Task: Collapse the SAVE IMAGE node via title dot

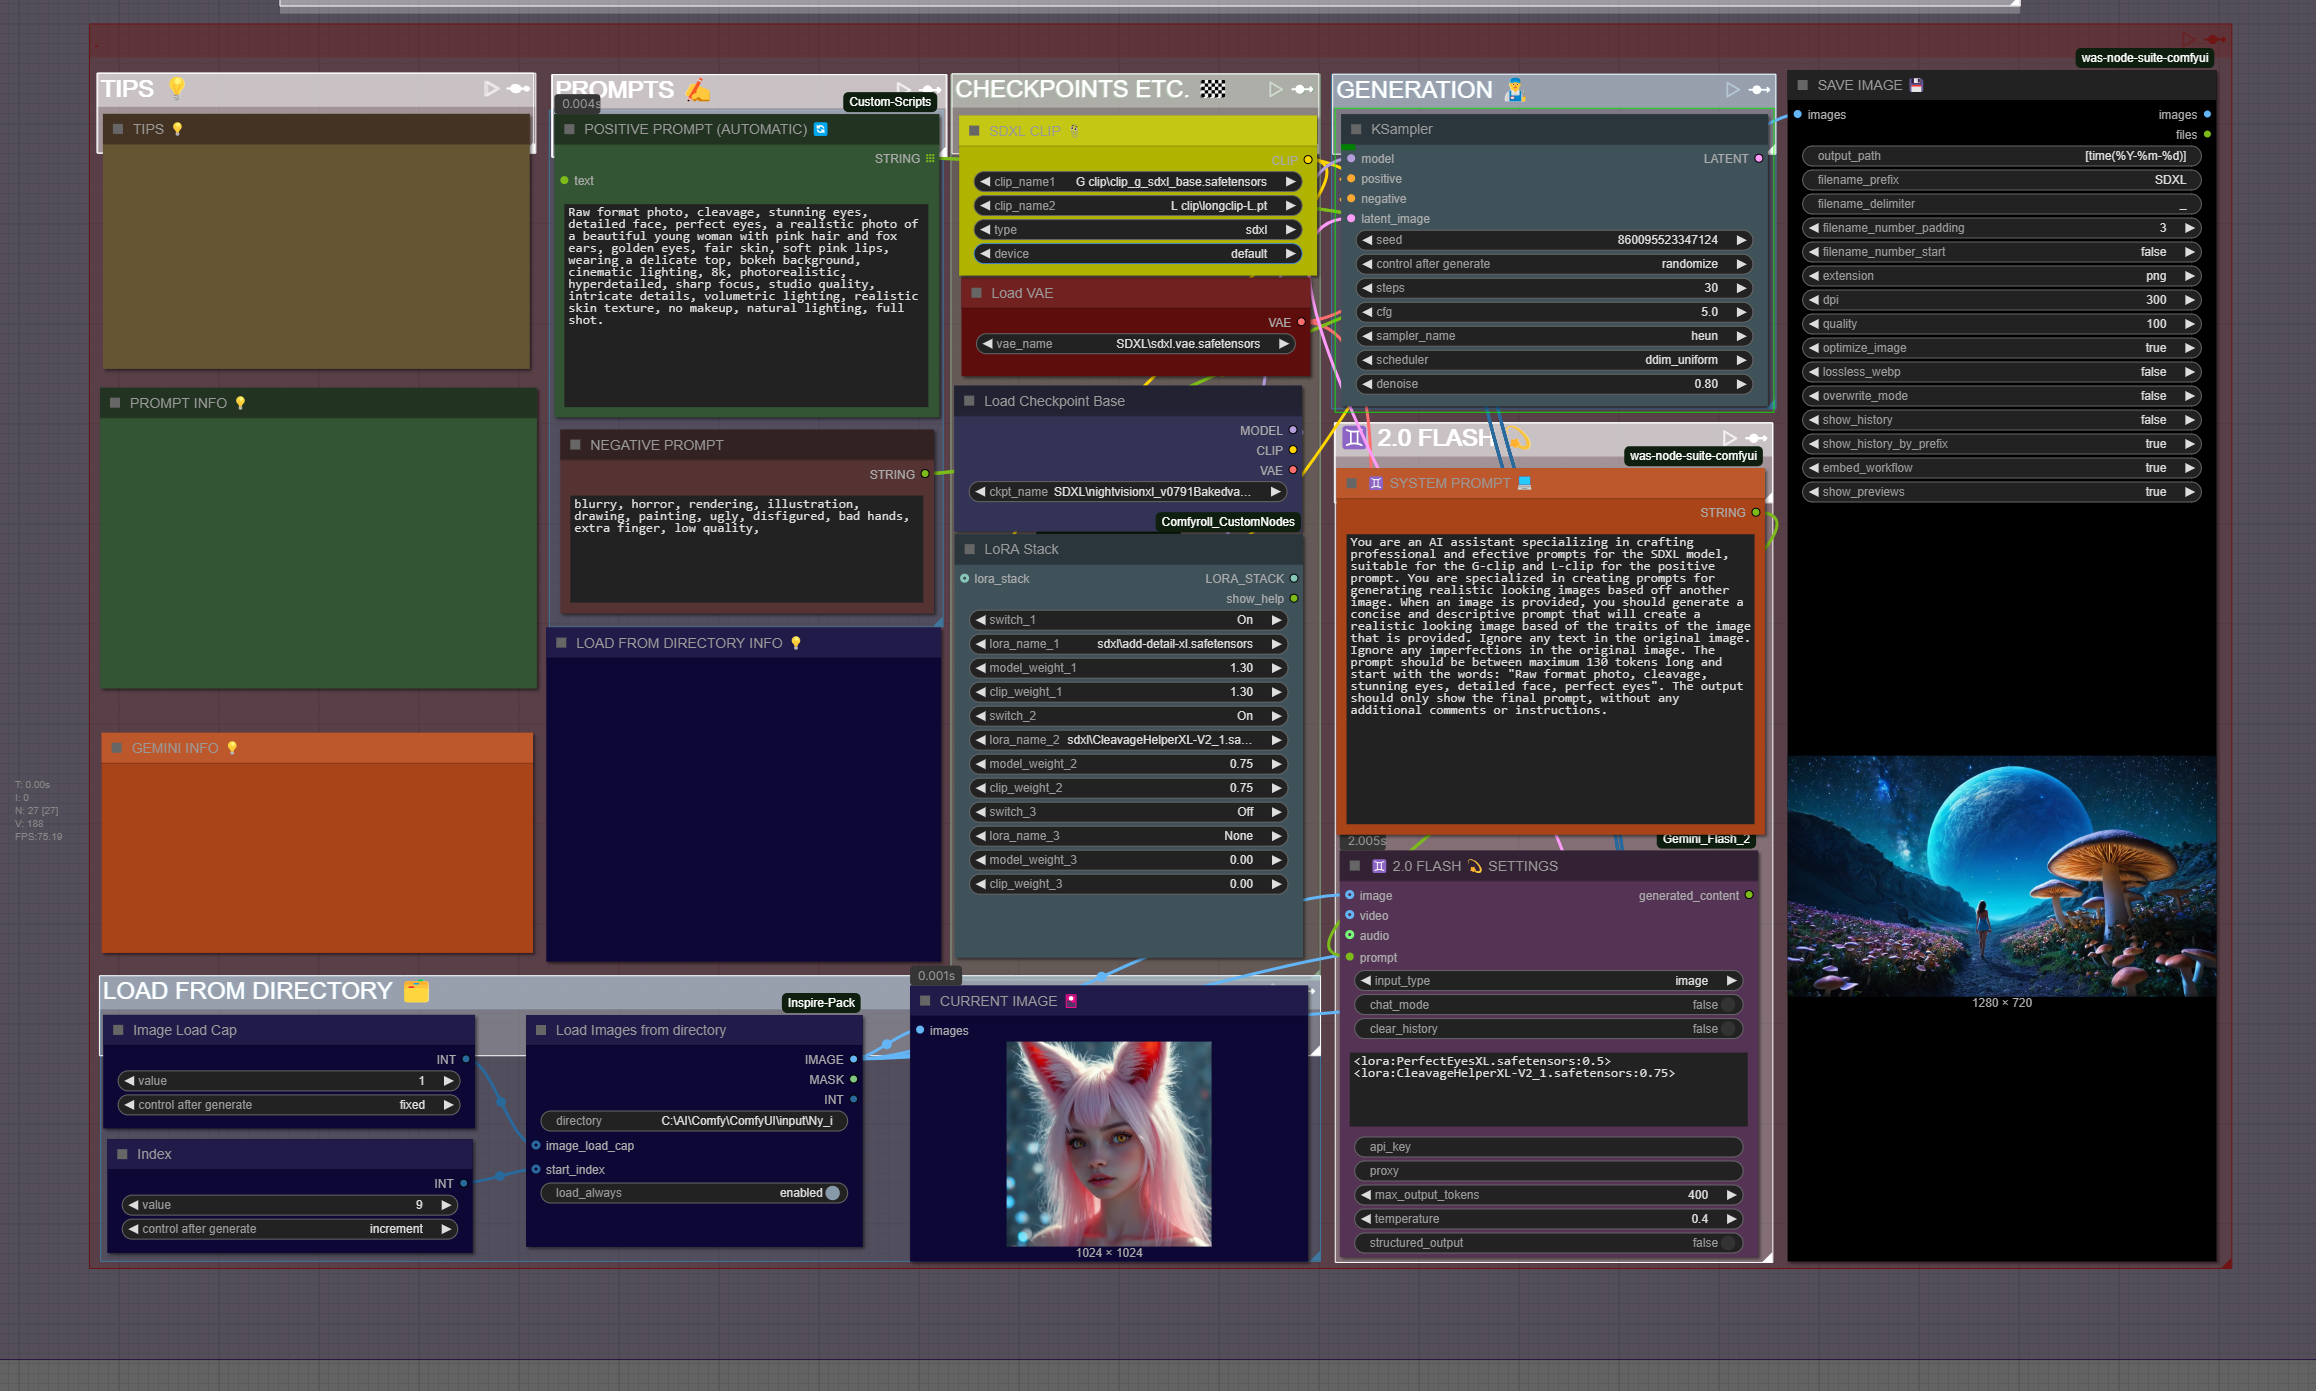Action: 1802,86
